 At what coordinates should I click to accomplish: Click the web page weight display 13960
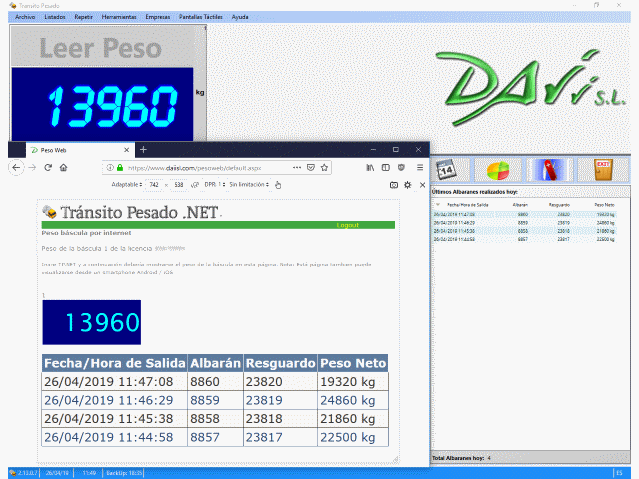(92, 322)
